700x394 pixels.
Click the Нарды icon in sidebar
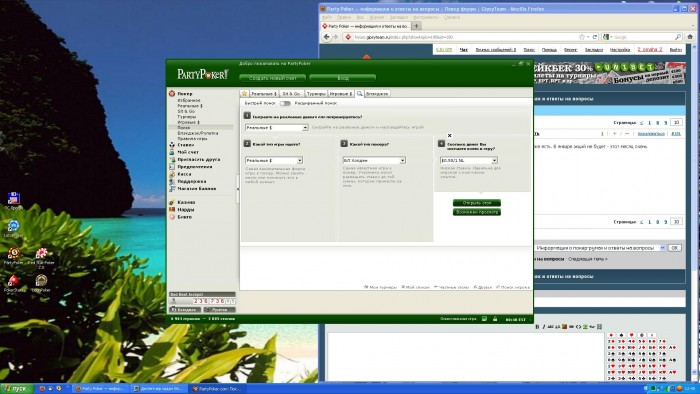tap(172, 209)
